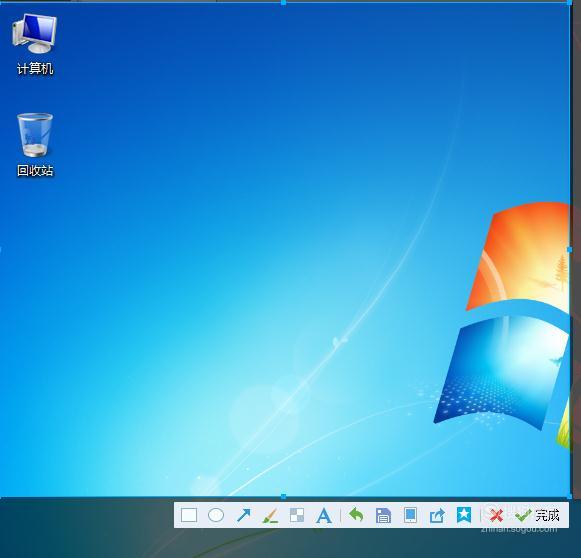Click the right middle selection resize handle
Image resolution: width=581 pixels, height=558 pixels.
(570, 250)
